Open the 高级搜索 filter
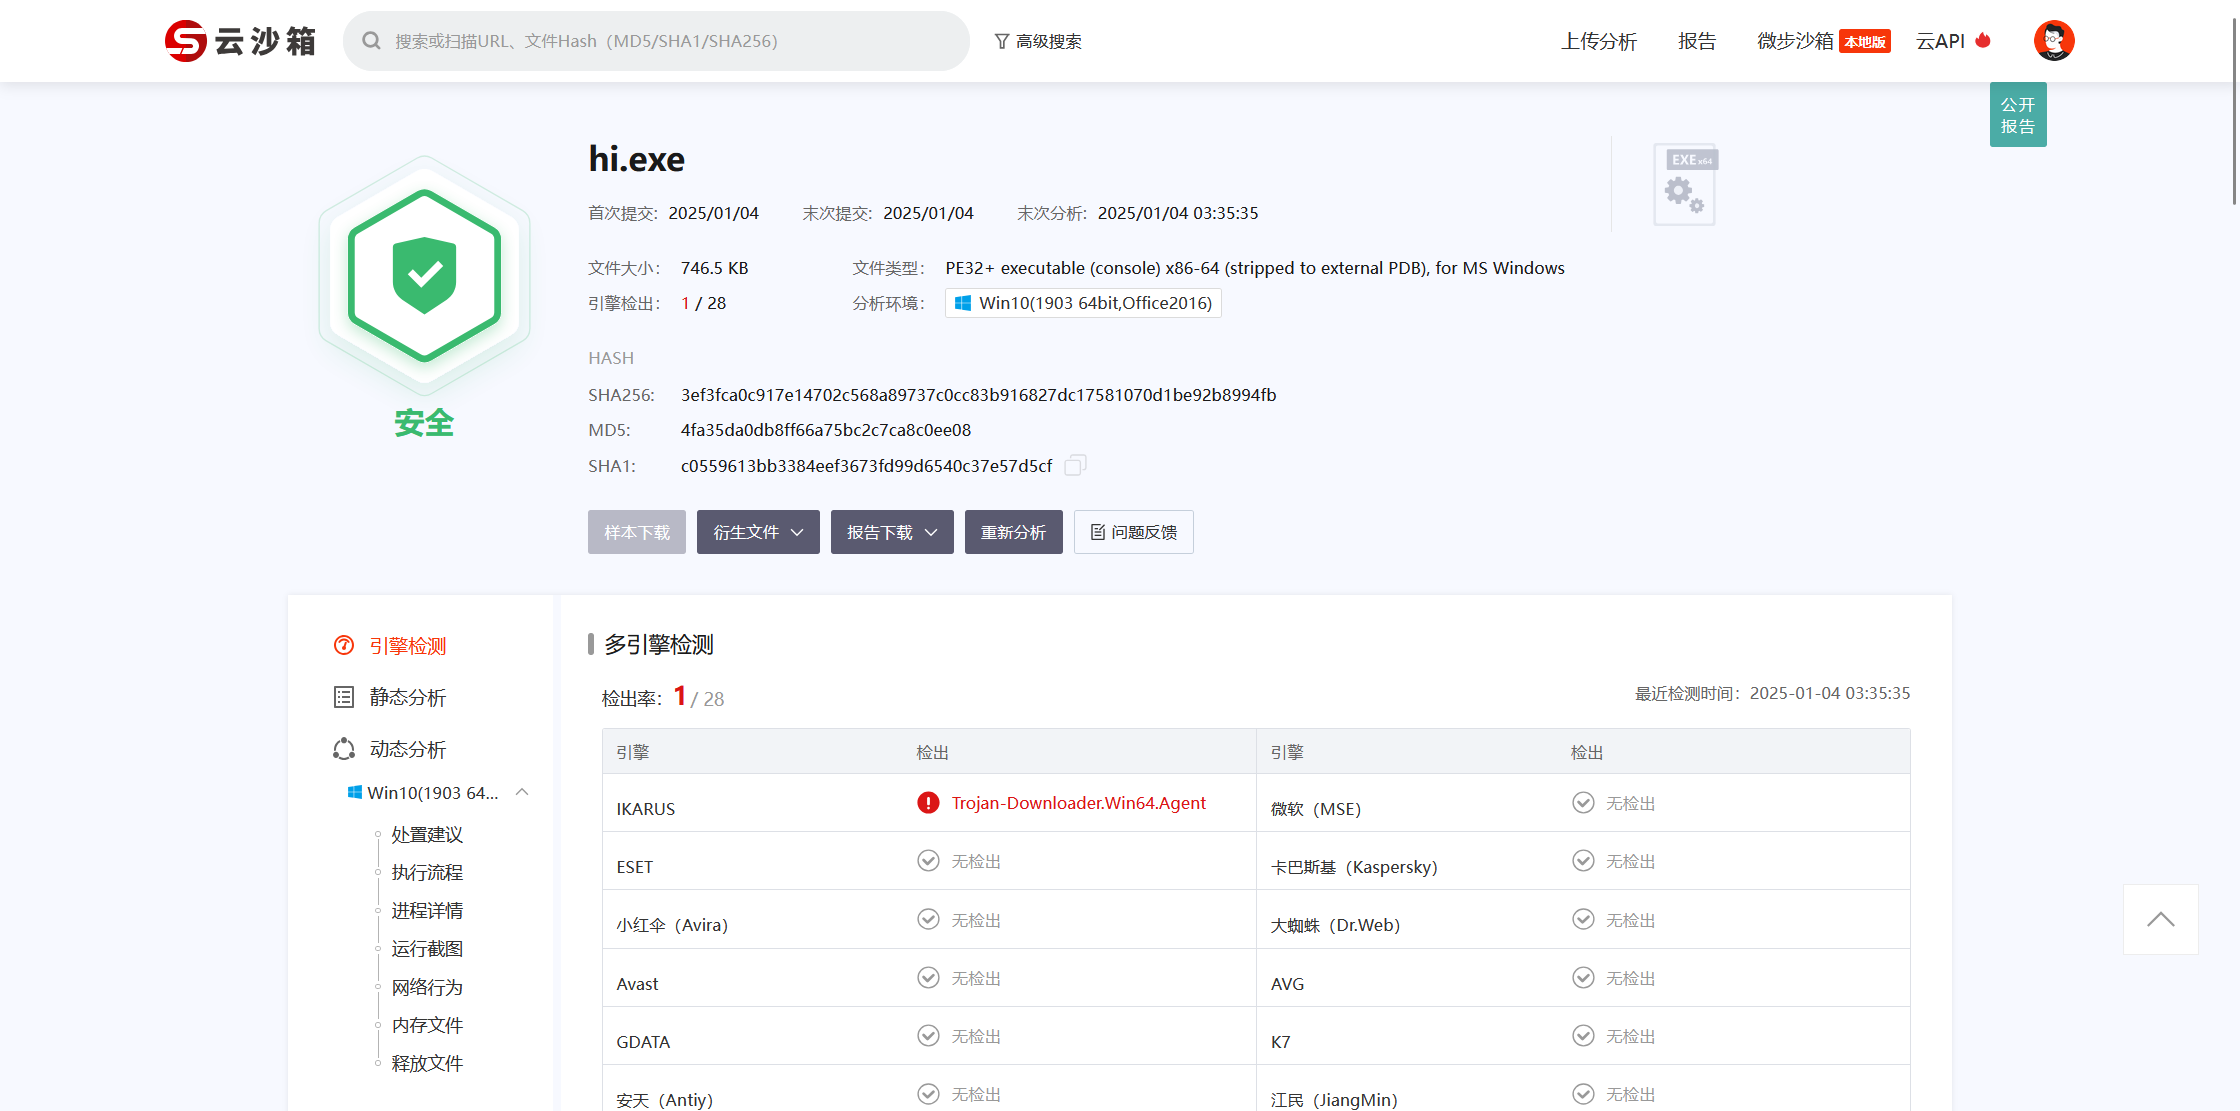Screen dimensions: 2240x1111 (x=1038, y=41)
